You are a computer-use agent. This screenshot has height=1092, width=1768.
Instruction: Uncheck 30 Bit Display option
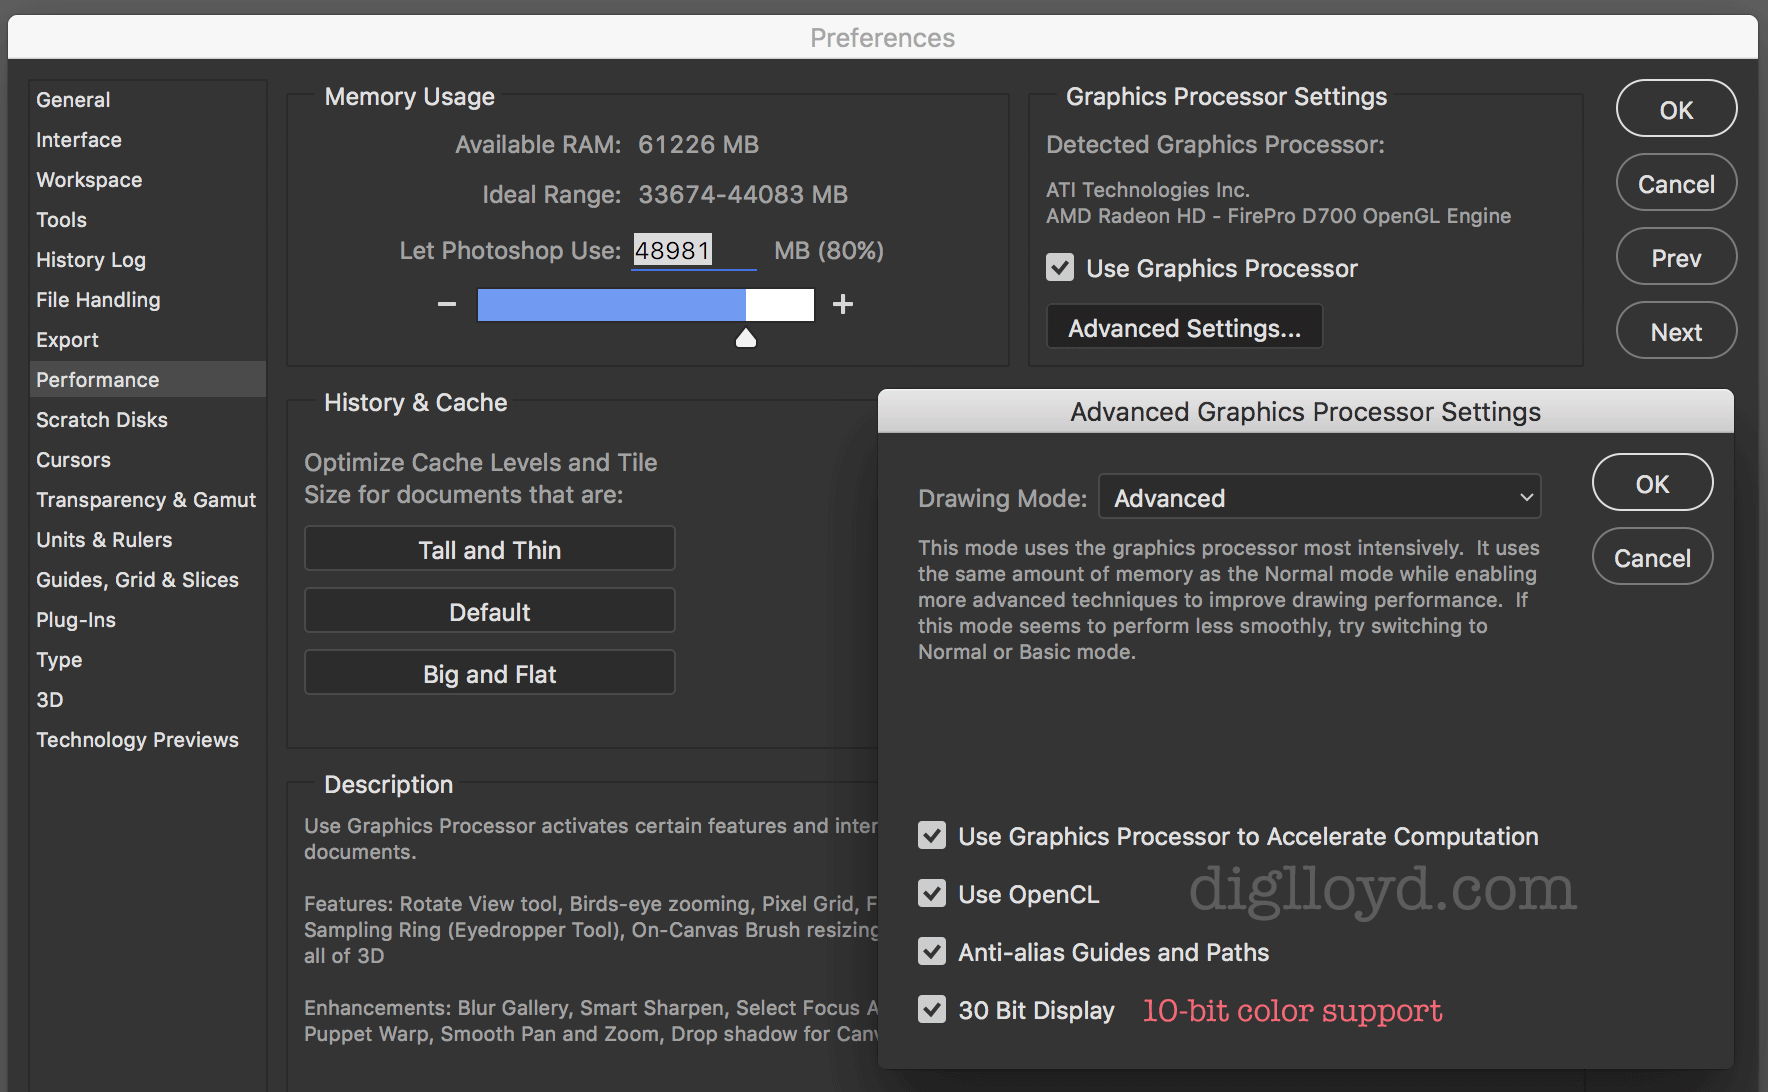coord(932,1010)
